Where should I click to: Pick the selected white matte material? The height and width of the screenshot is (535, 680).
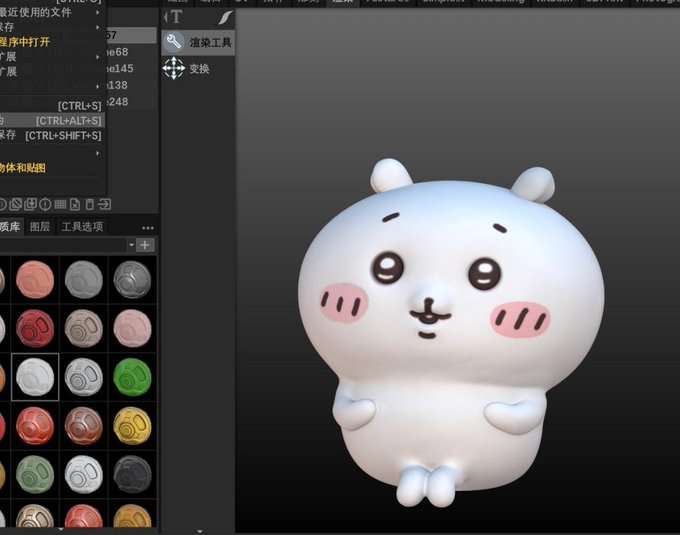pyautogui.click(x=35, y=377)
